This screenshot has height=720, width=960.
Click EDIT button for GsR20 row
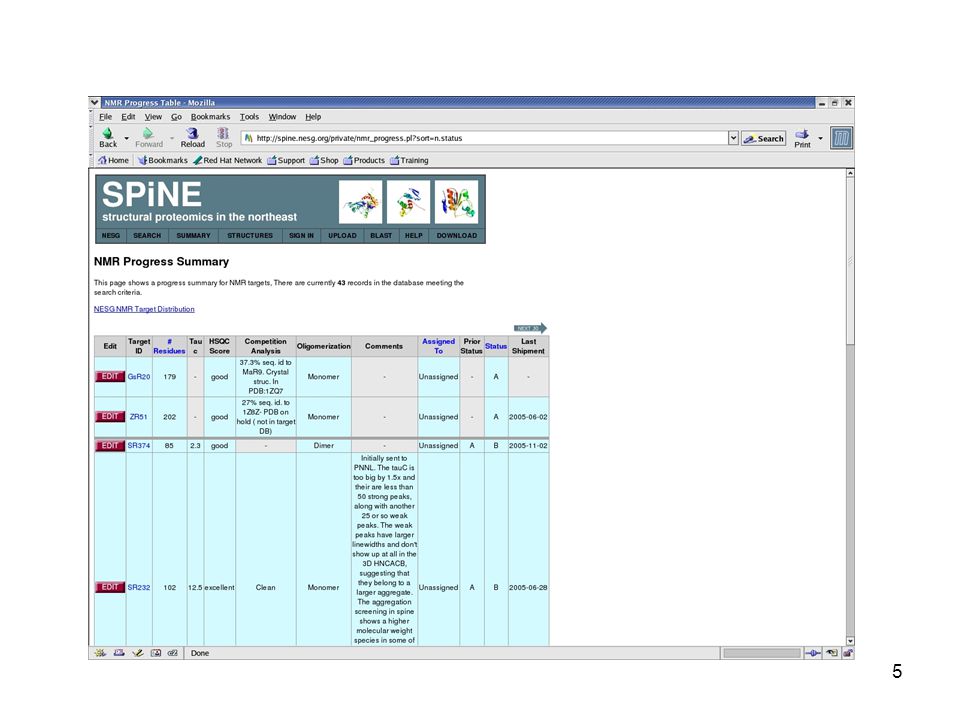click(x=110, y=377)
